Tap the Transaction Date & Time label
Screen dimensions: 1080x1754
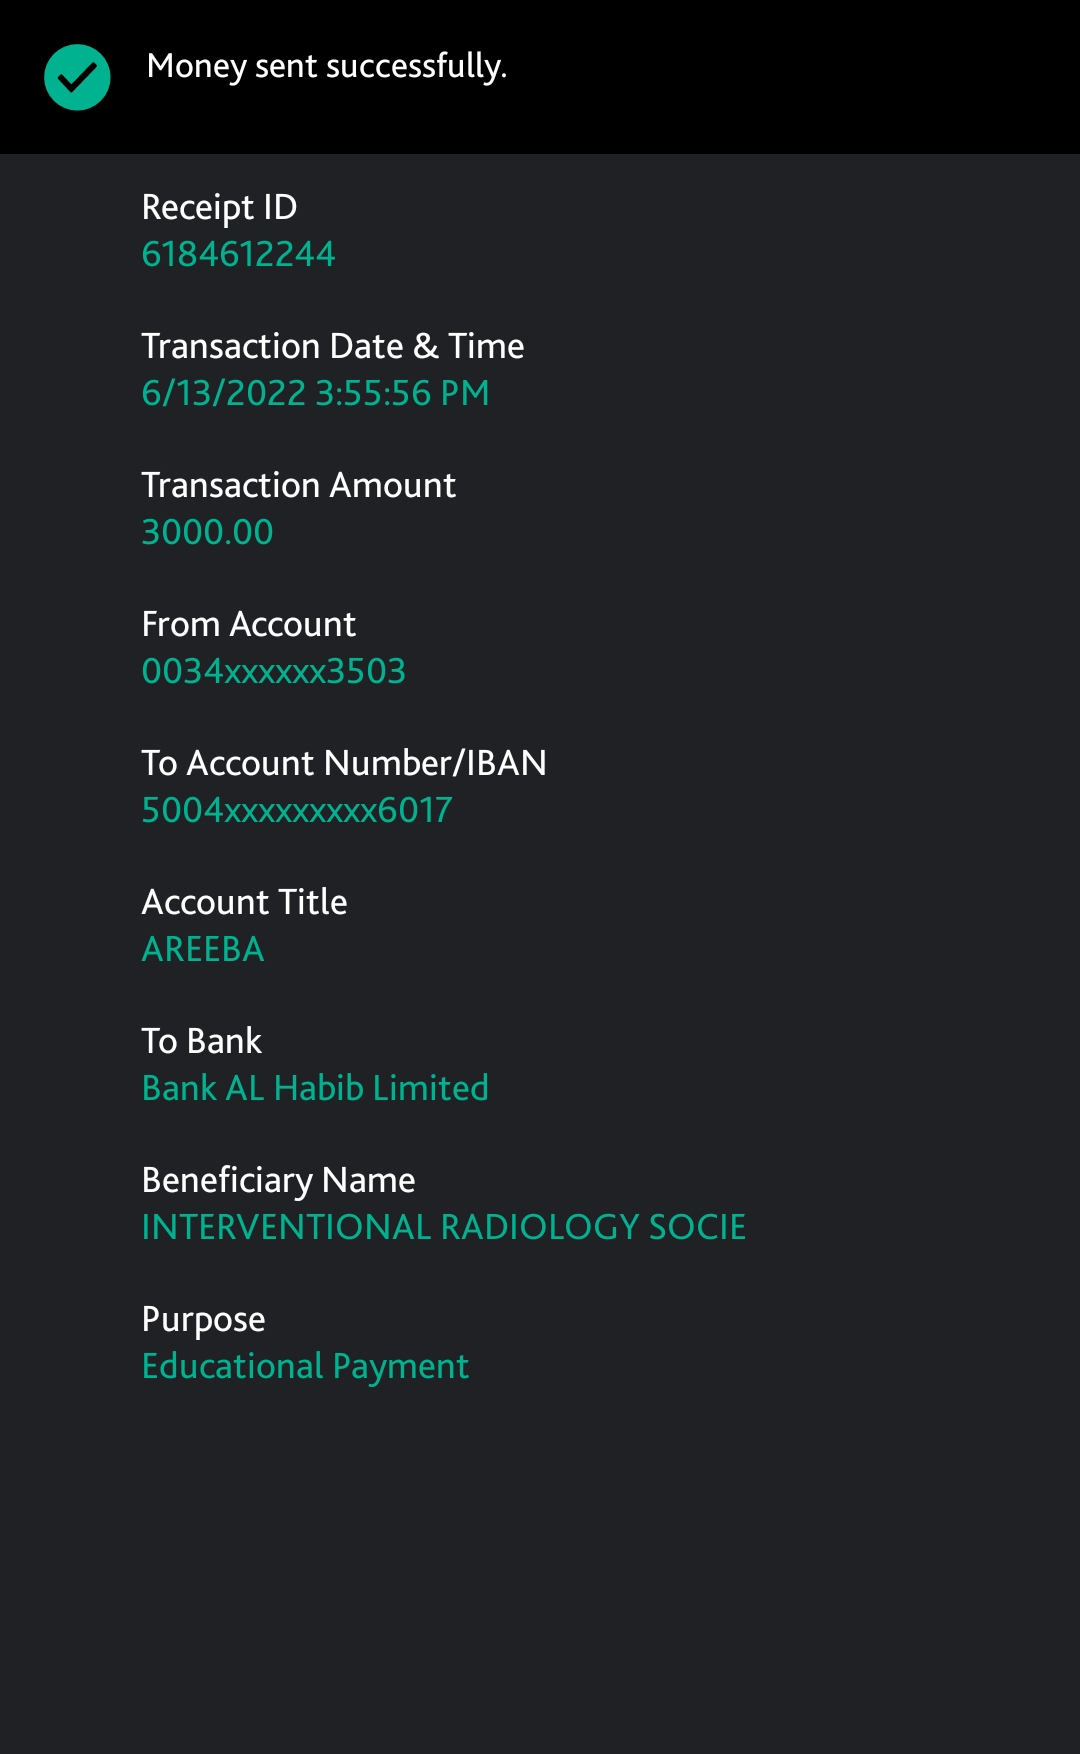click(x=332, y=346)
